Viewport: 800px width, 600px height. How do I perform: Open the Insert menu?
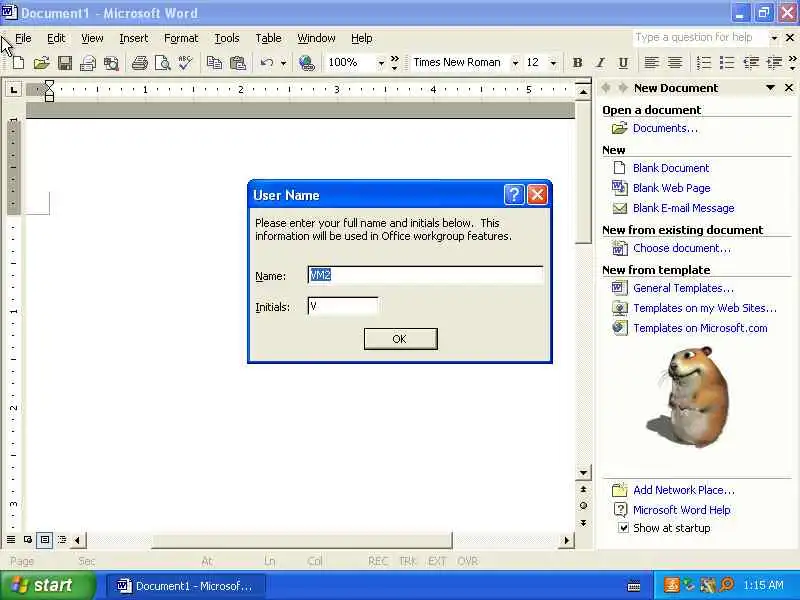click(x=134, y=38)
